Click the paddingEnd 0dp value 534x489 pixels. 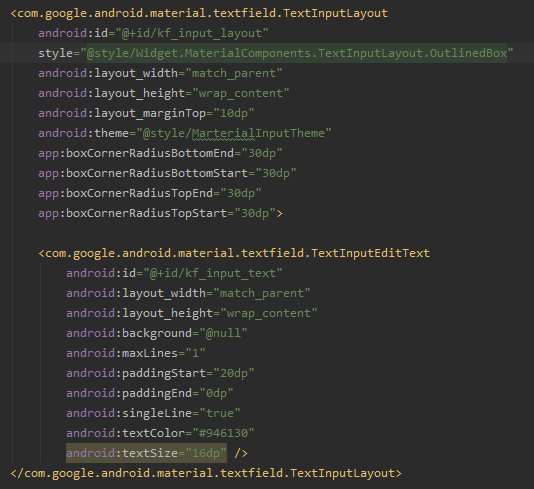click(x=217, y=394)
